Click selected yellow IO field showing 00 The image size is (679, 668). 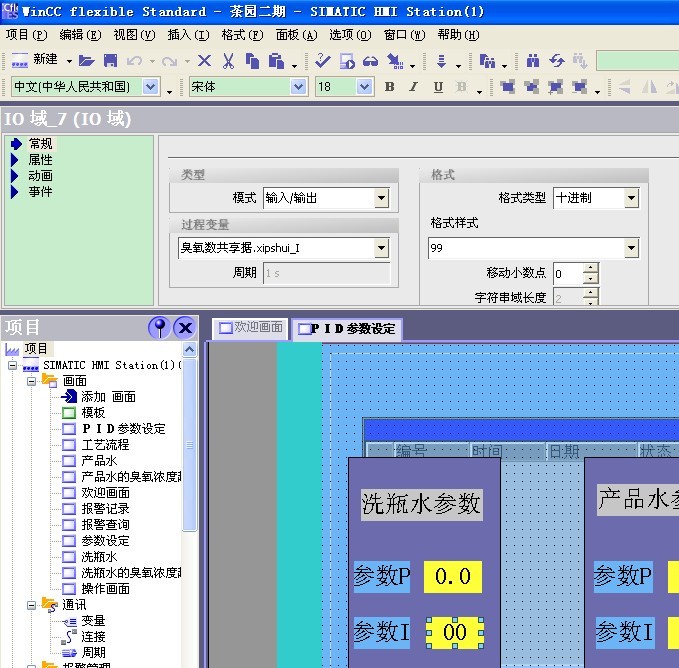tap(455, 633)
